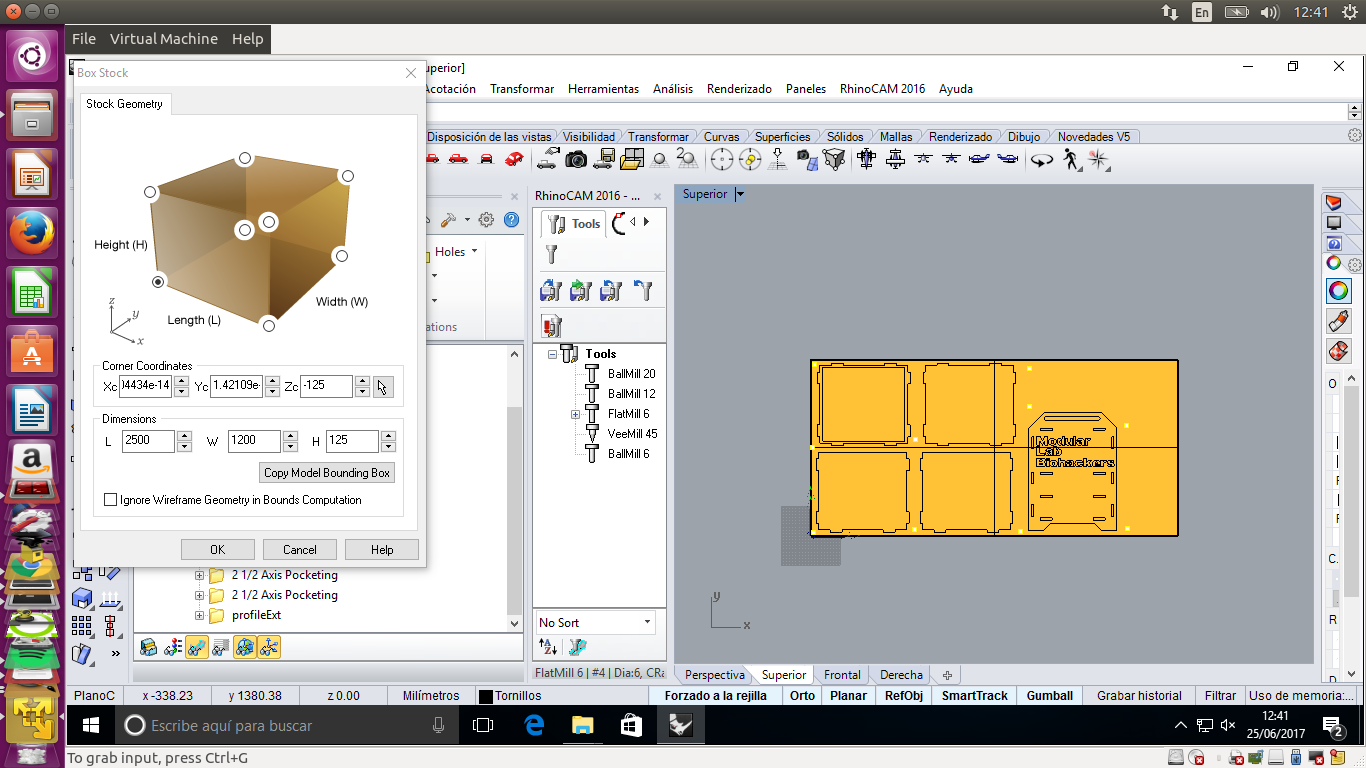This screenshot has height=768, width=1366.
Task: Select the bottom-left front corner radio button
Action: (x=158, y=283)
